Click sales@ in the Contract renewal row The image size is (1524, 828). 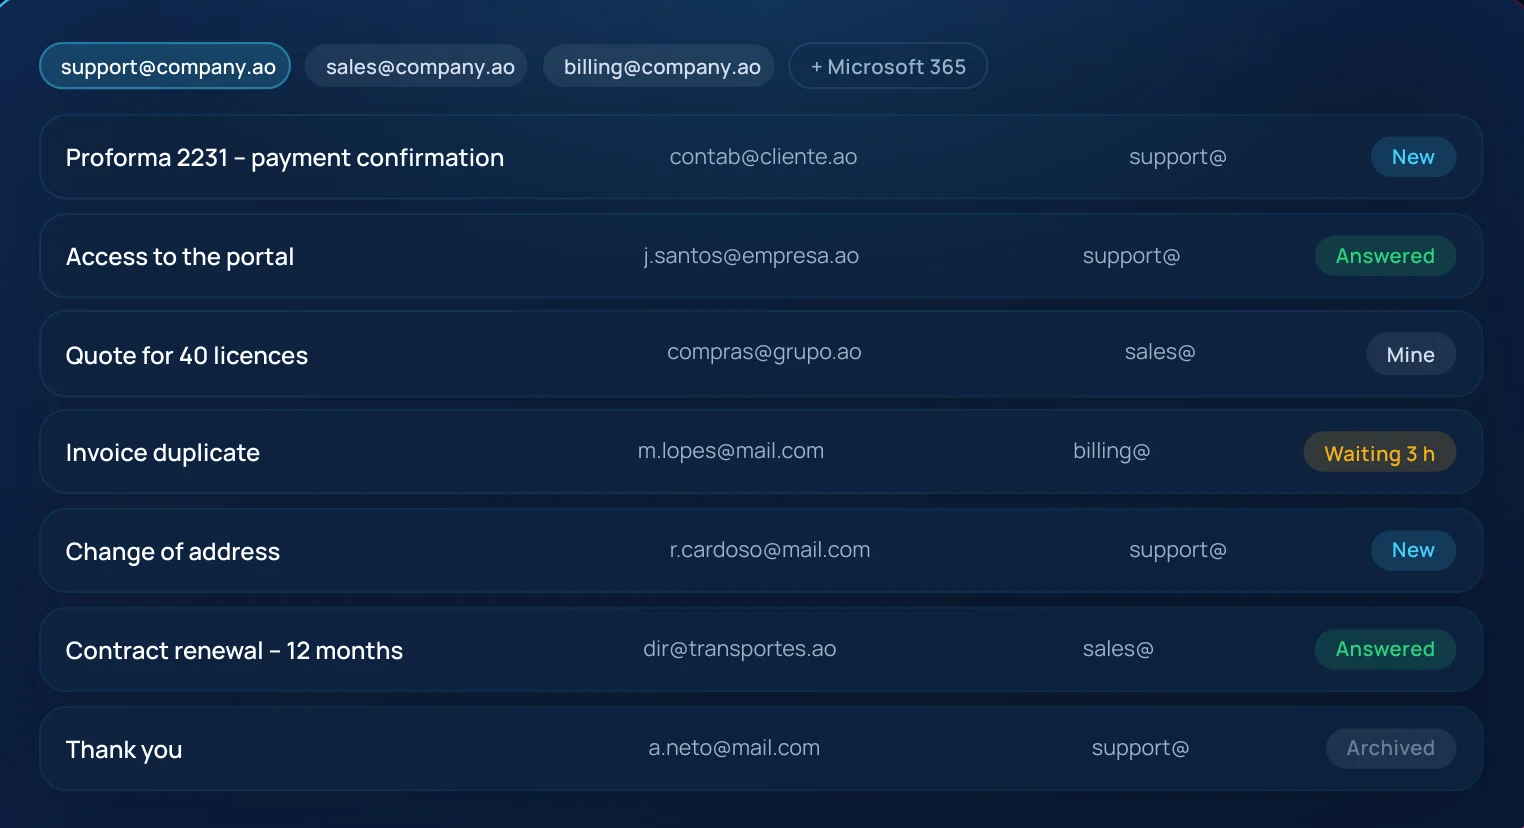point(1118,649)
